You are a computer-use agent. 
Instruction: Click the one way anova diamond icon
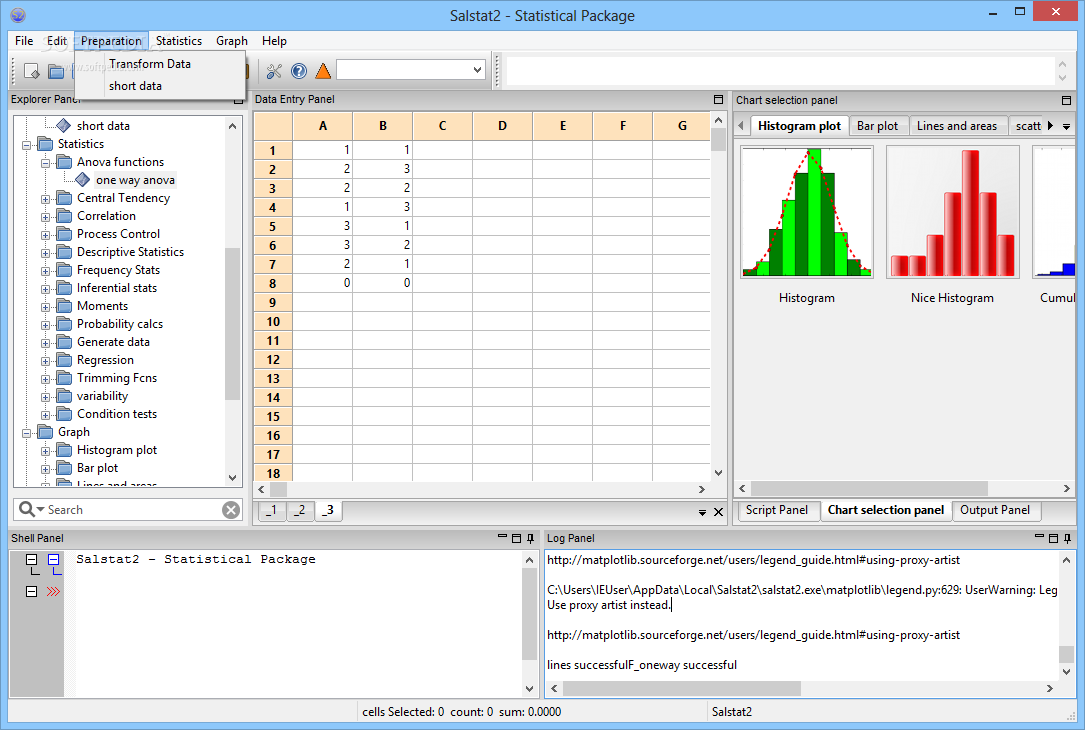pyautogui.click(x=82, y=180)
